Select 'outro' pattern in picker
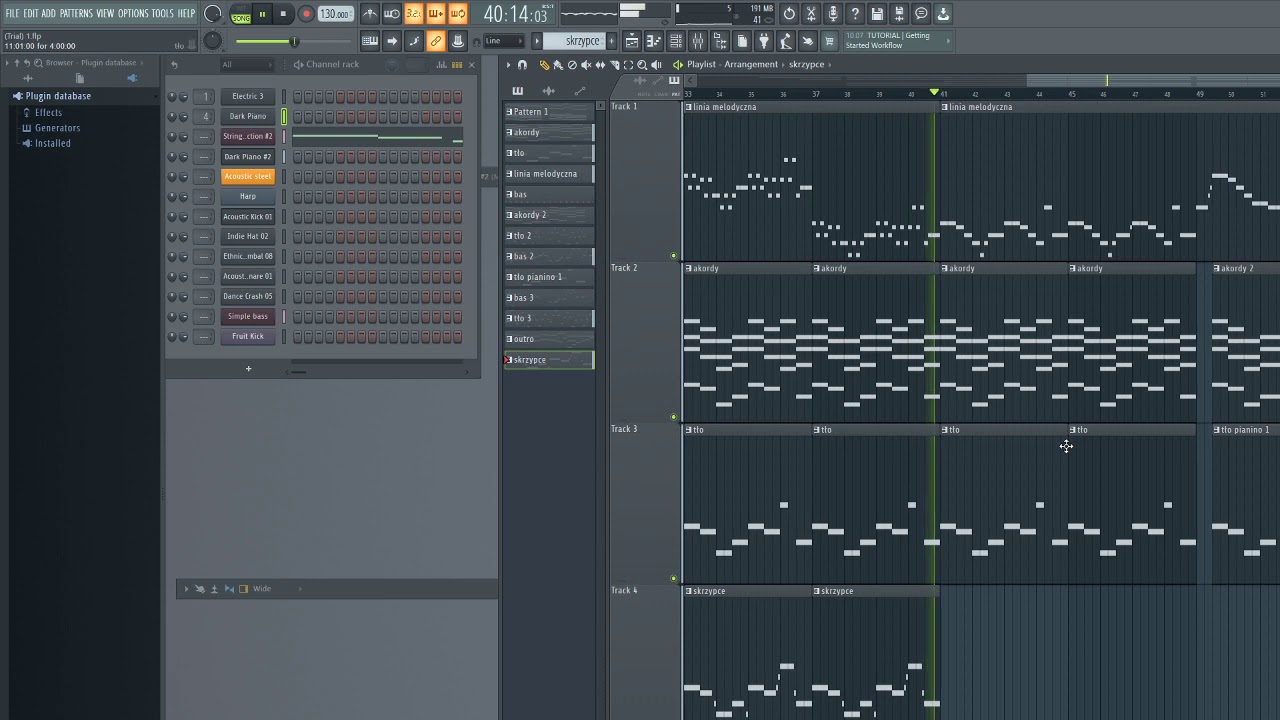Screen dimensions: 1280x720 coord(549,339)
